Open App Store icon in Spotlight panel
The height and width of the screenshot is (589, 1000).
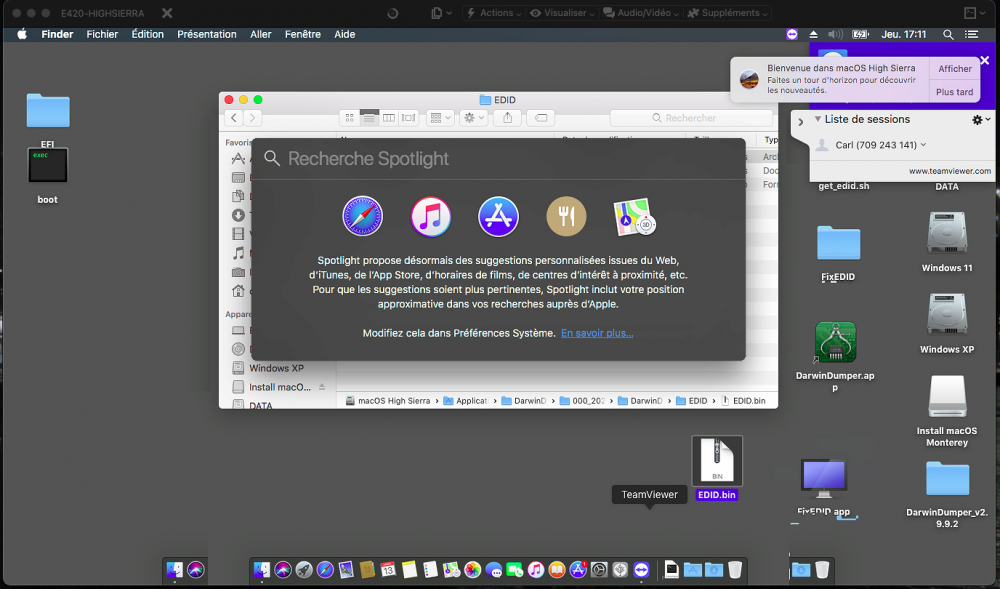pos(498,216)
